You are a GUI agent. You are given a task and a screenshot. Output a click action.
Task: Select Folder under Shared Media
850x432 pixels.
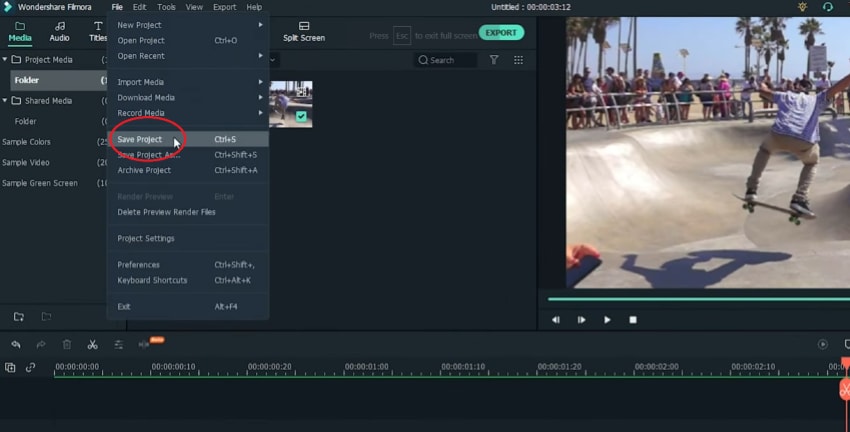pos(25,121)
